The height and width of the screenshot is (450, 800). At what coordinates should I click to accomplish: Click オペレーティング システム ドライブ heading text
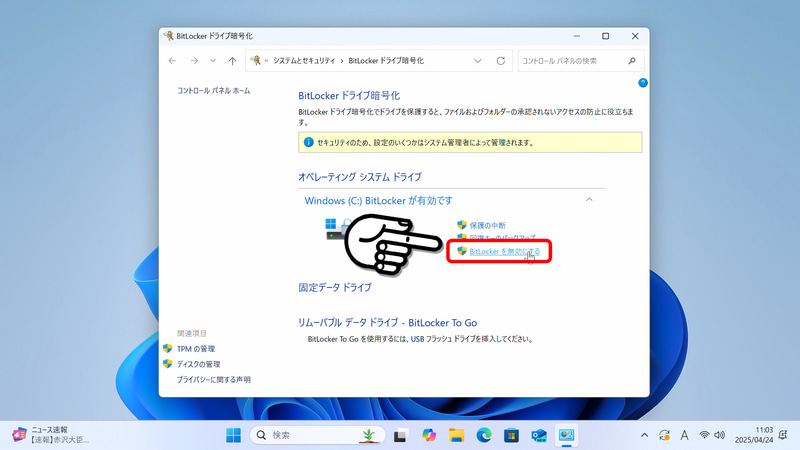tap(360, 177)
